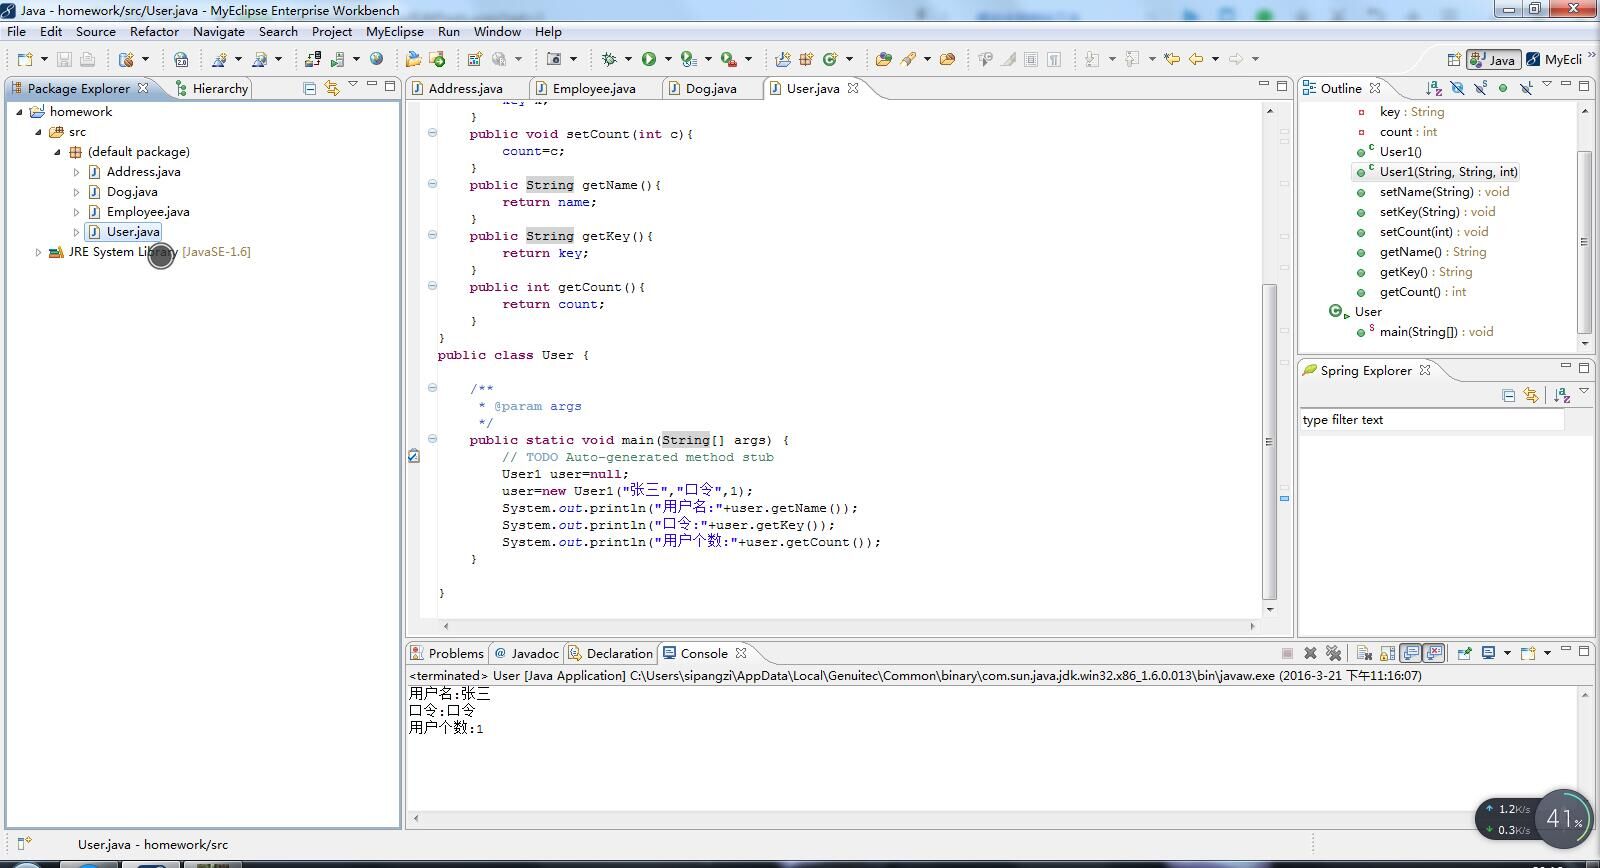Click Open Task folder icon

tap(947, 59)
